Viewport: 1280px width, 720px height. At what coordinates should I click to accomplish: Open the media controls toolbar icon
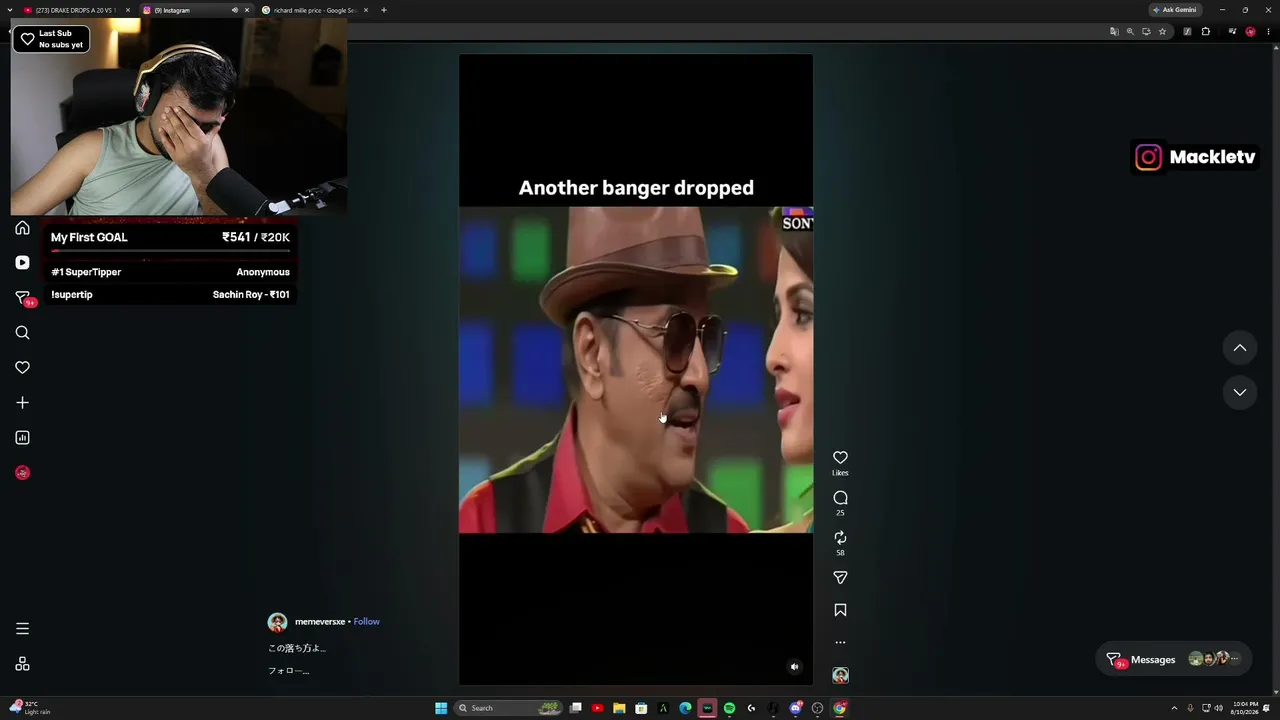pyautogui.click(x=1232, y=31)
